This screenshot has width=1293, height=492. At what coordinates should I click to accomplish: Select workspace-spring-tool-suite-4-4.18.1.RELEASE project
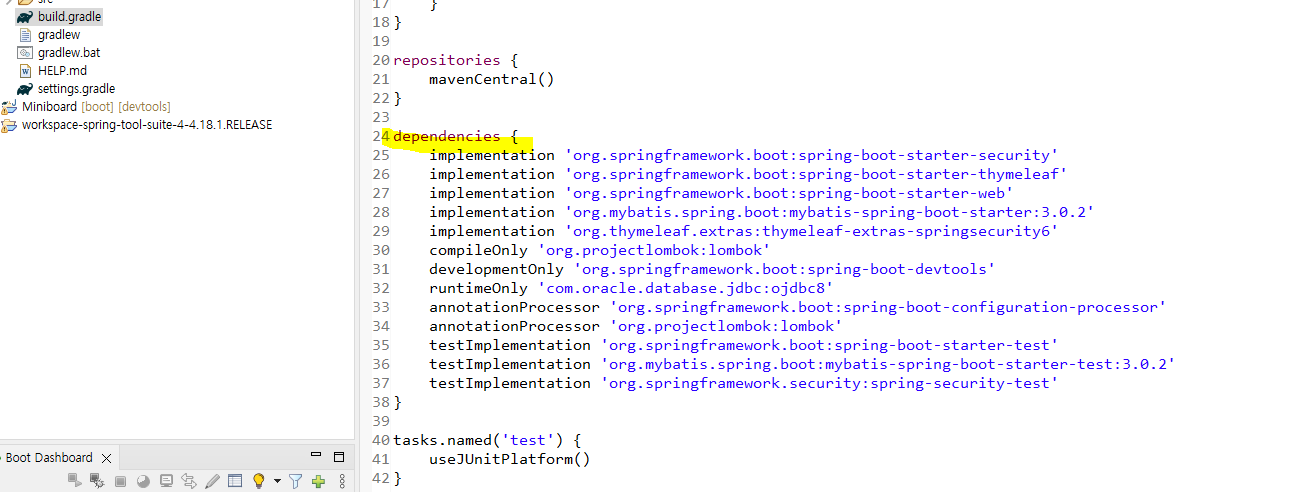(x=147, y=125)
